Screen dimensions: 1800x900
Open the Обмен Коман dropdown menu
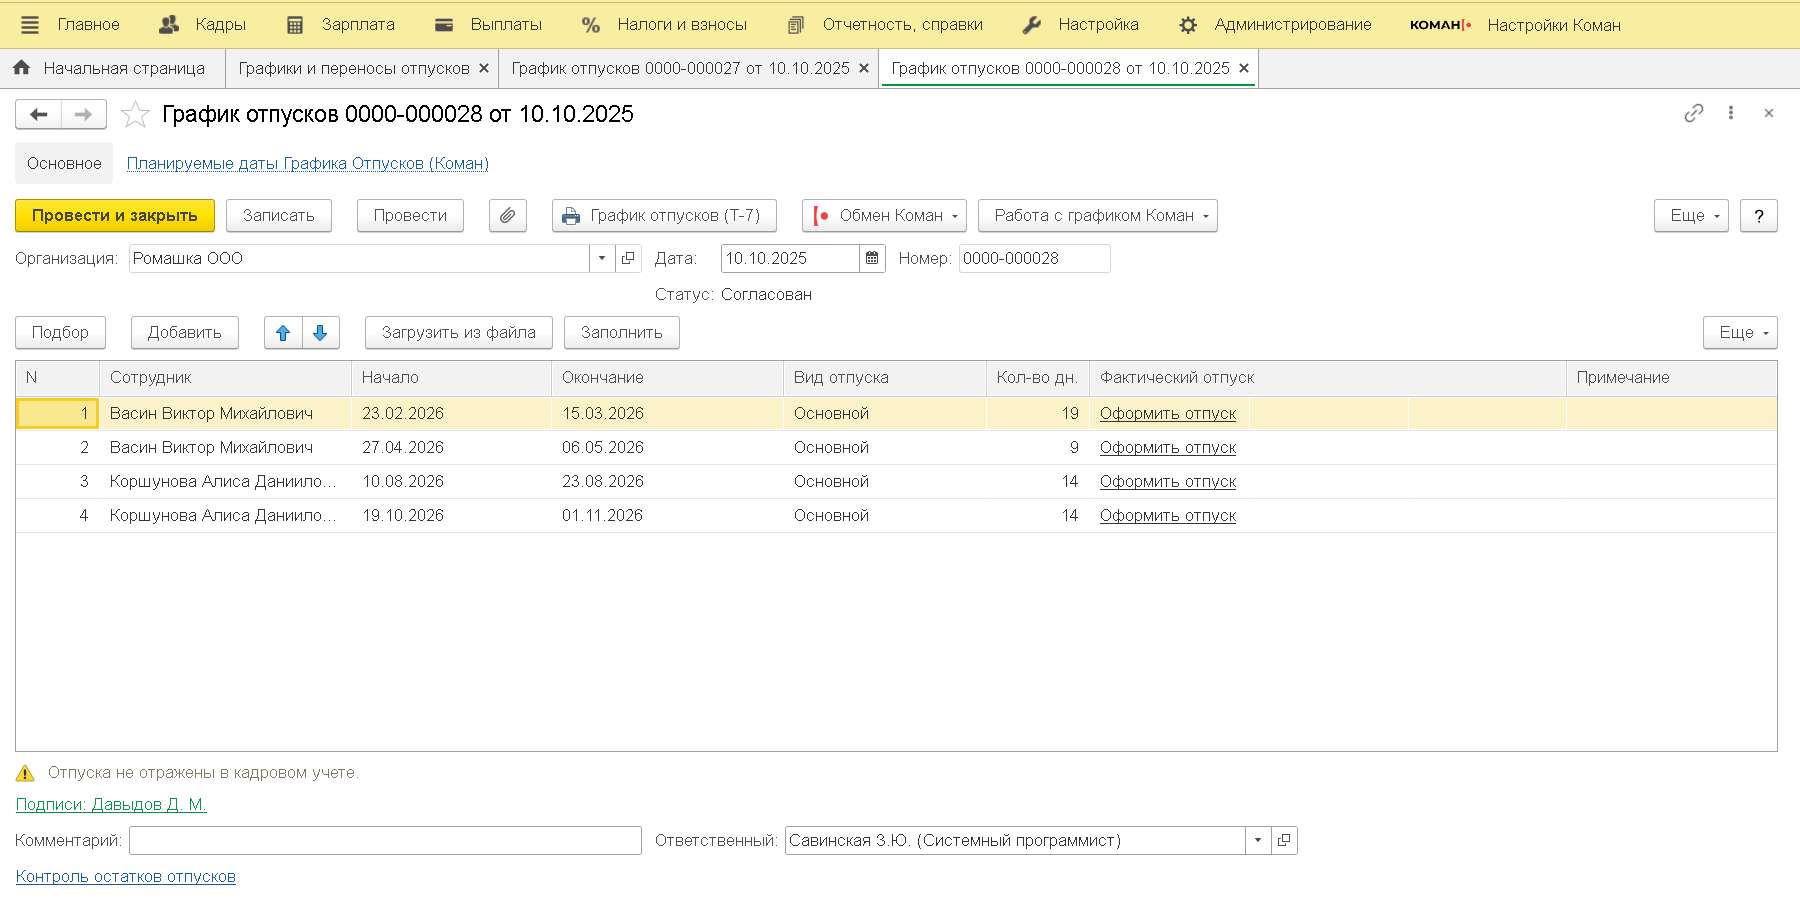click(884, 216)
